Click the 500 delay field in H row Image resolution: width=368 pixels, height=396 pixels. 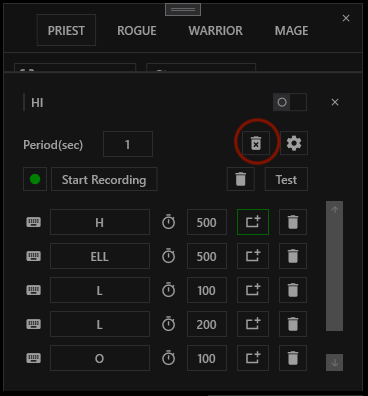(207, 222)
